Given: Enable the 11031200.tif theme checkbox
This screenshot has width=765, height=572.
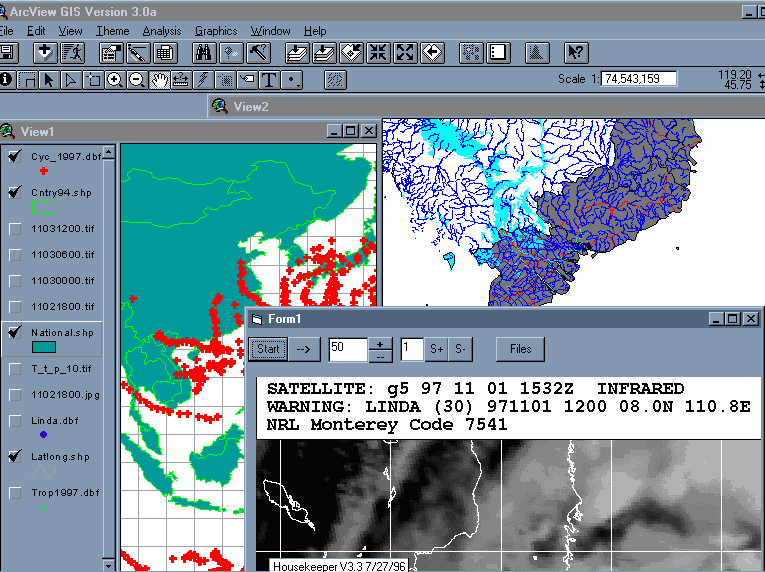Looking at the screenshot, I should click(x=15, y=229).
